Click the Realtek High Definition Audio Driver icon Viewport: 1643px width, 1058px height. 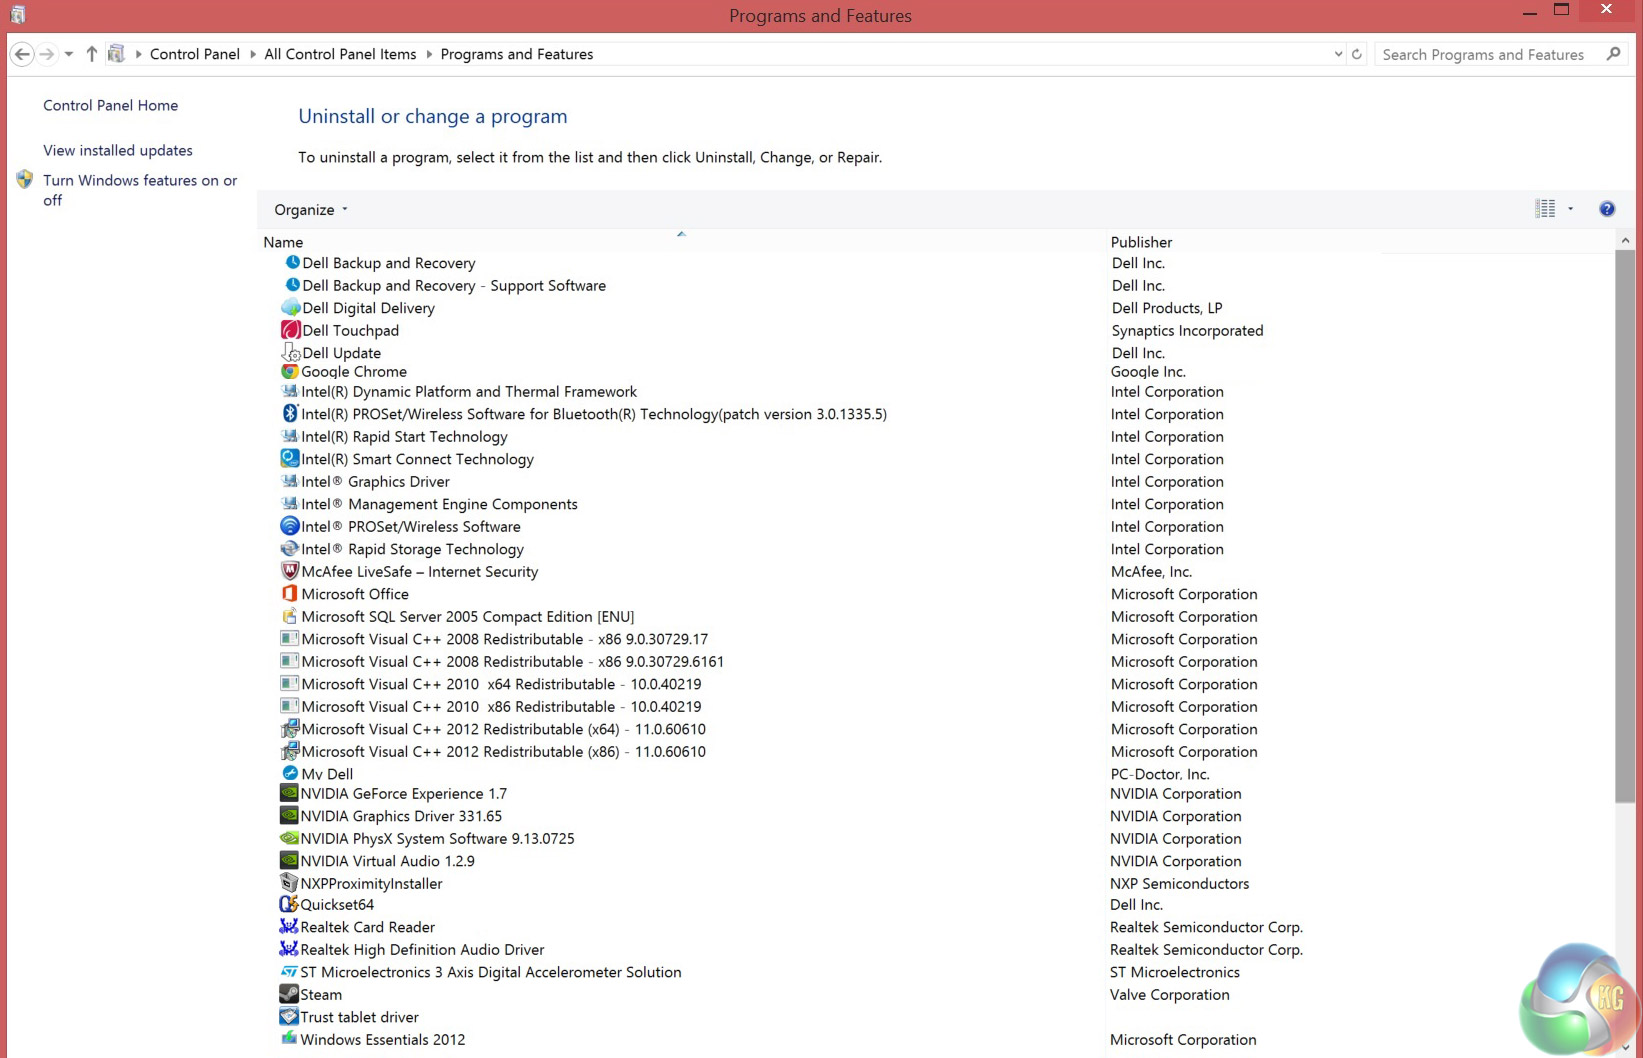tap(289, 949)
